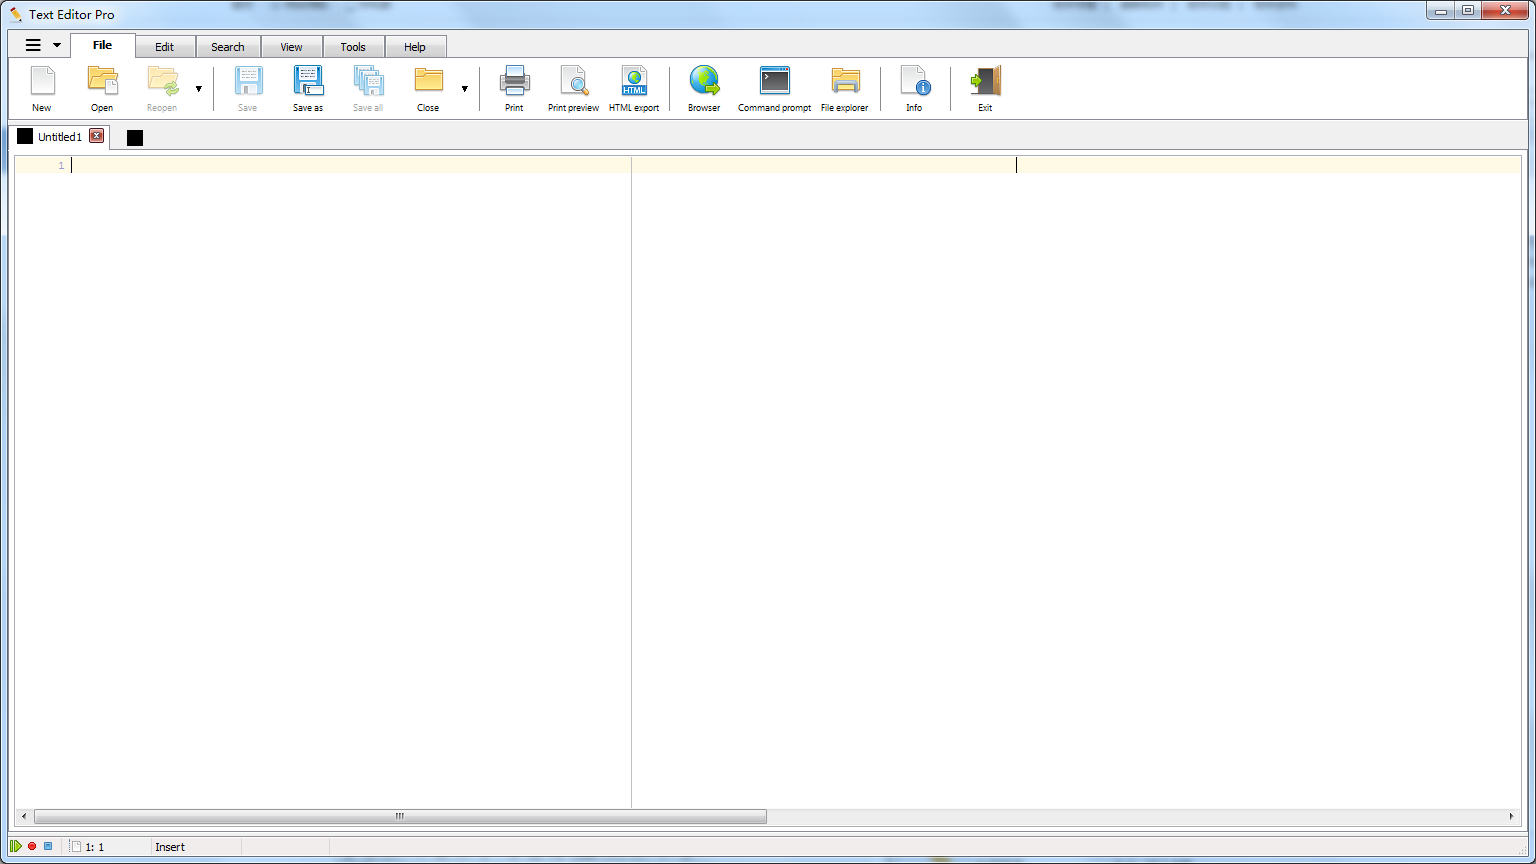The width and height of the screenshot is (1536, 864).
Task: Play macro using green play button
Action: pos(16,846)
